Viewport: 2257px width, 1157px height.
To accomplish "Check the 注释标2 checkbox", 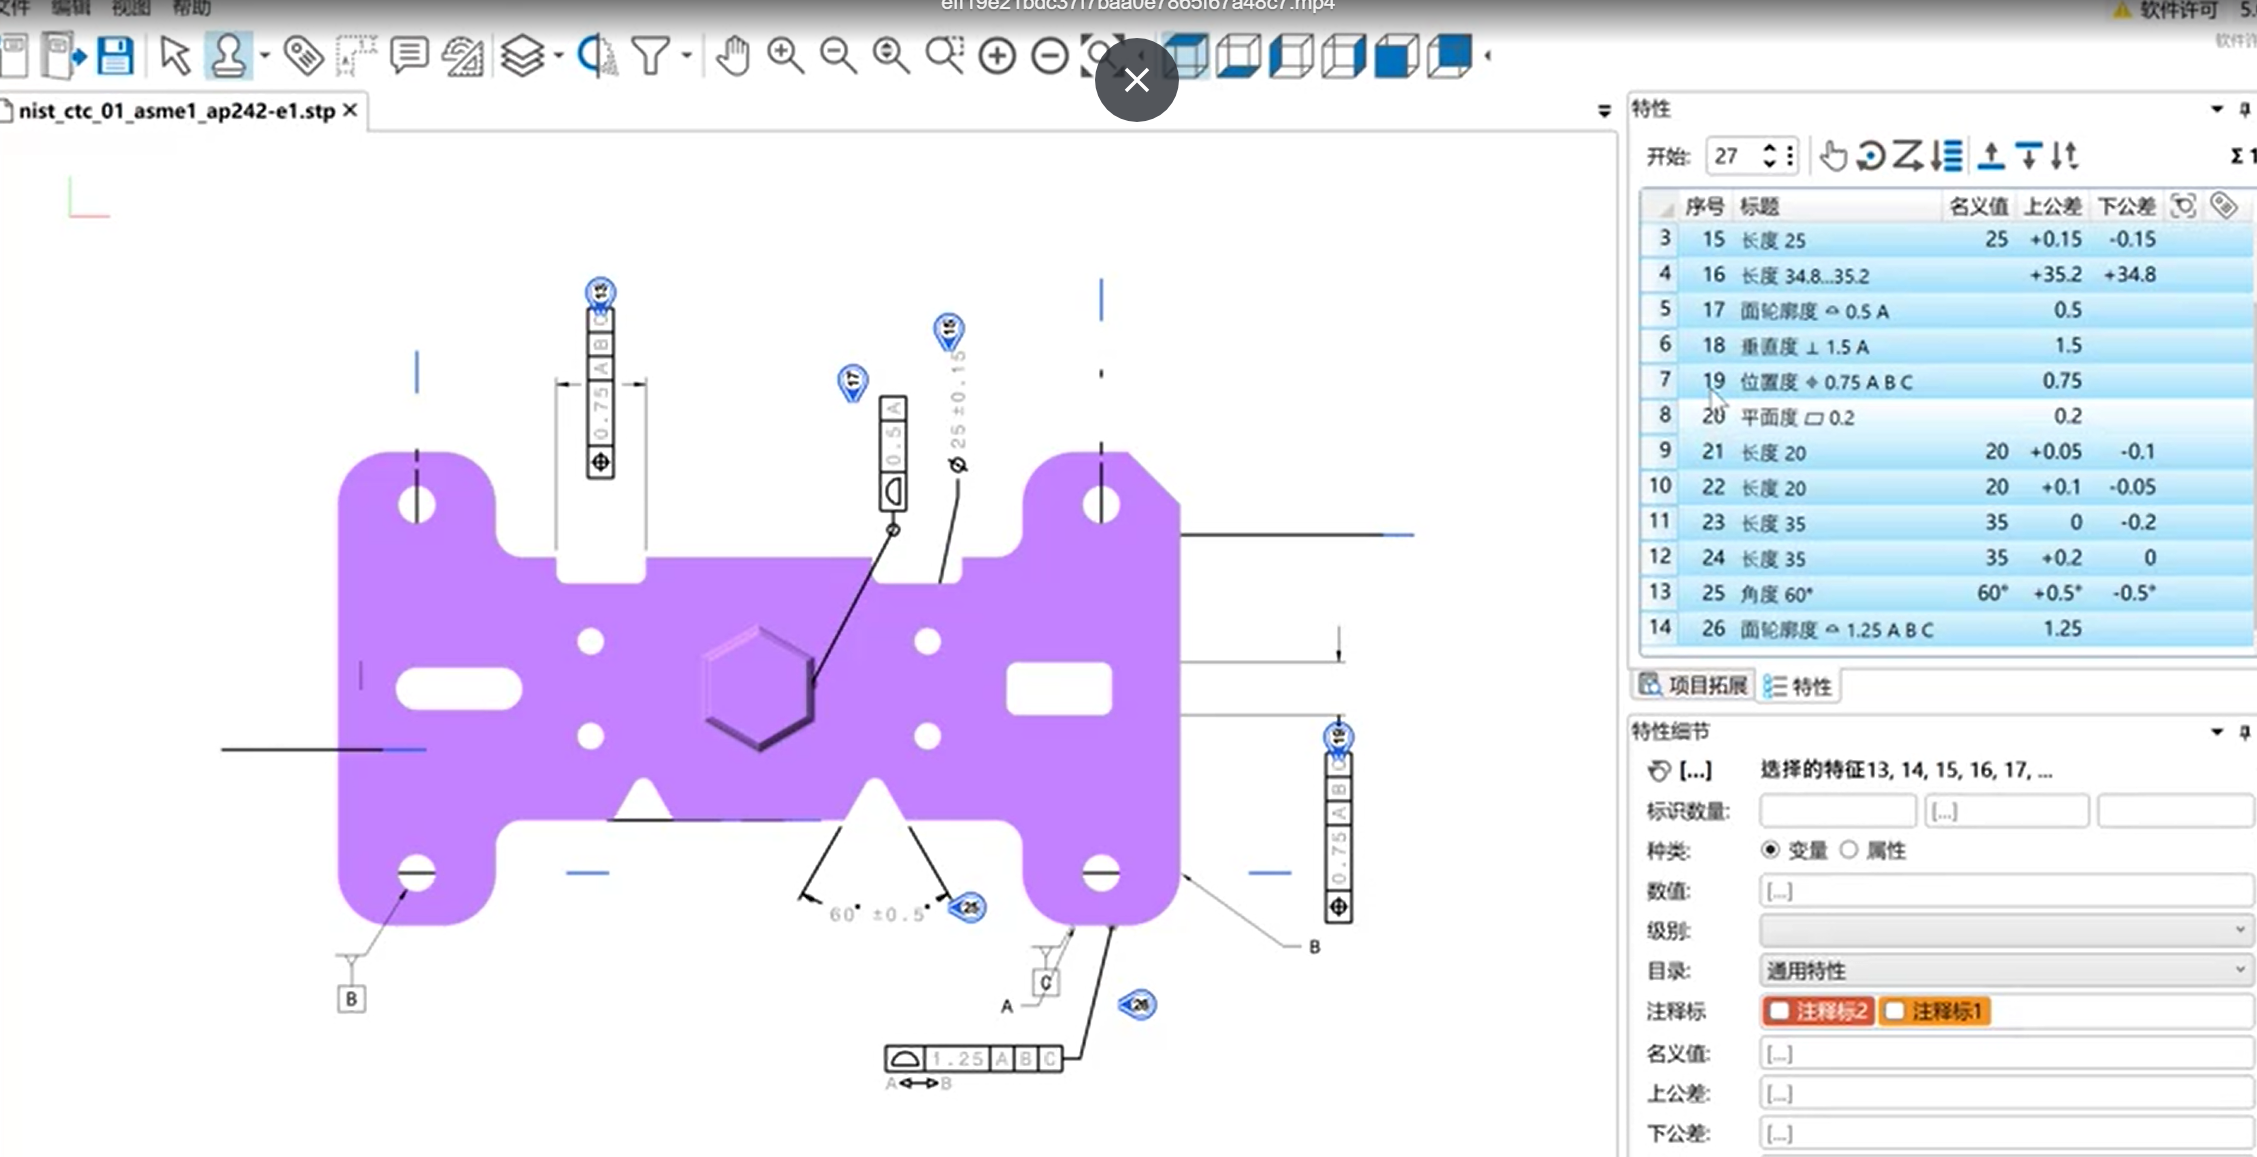I will [x=1780, y=1012].
